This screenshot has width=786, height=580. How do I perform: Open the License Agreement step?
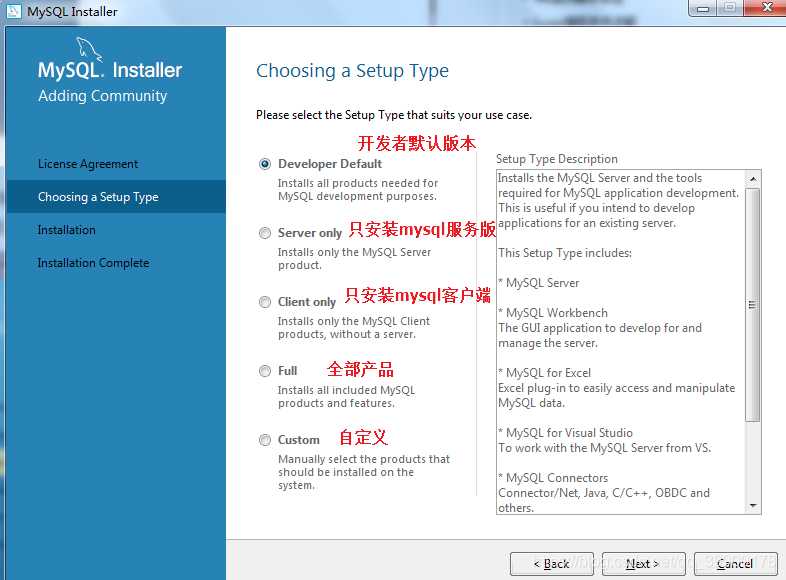pos(88,164)
